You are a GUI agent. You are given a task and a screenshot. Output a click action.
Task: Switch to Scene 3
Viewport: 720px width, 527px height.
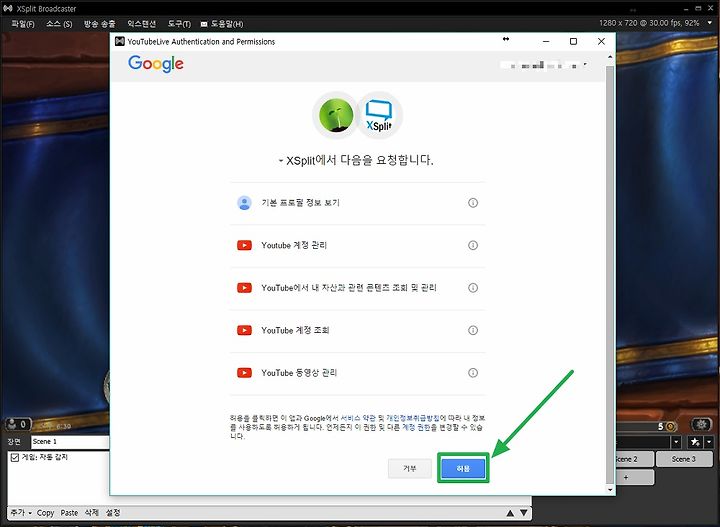tap(683, 459)
